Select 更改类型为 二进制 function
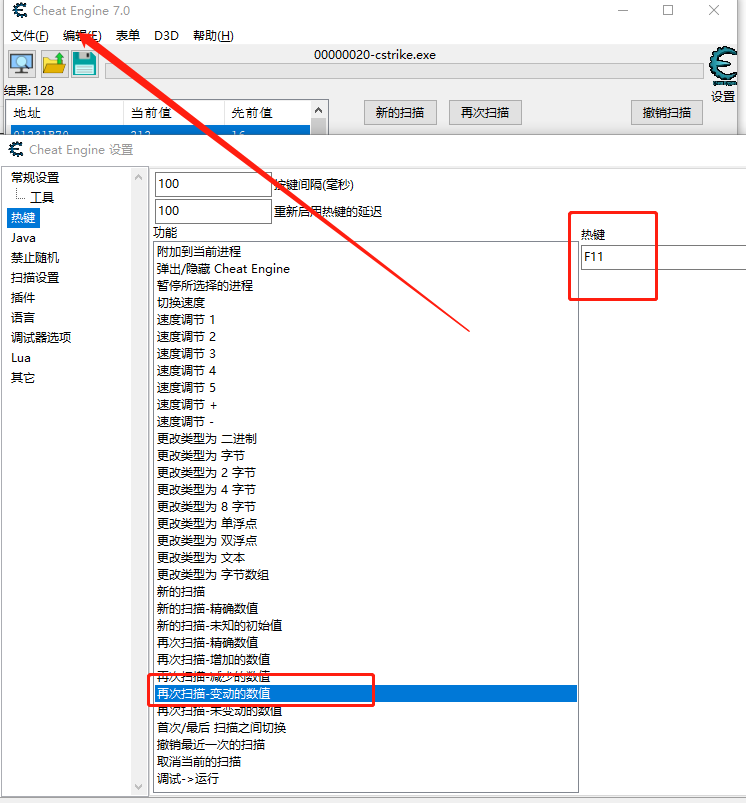Screen dimensions: 746x803 pyautogui.click(x=206, y=438)
